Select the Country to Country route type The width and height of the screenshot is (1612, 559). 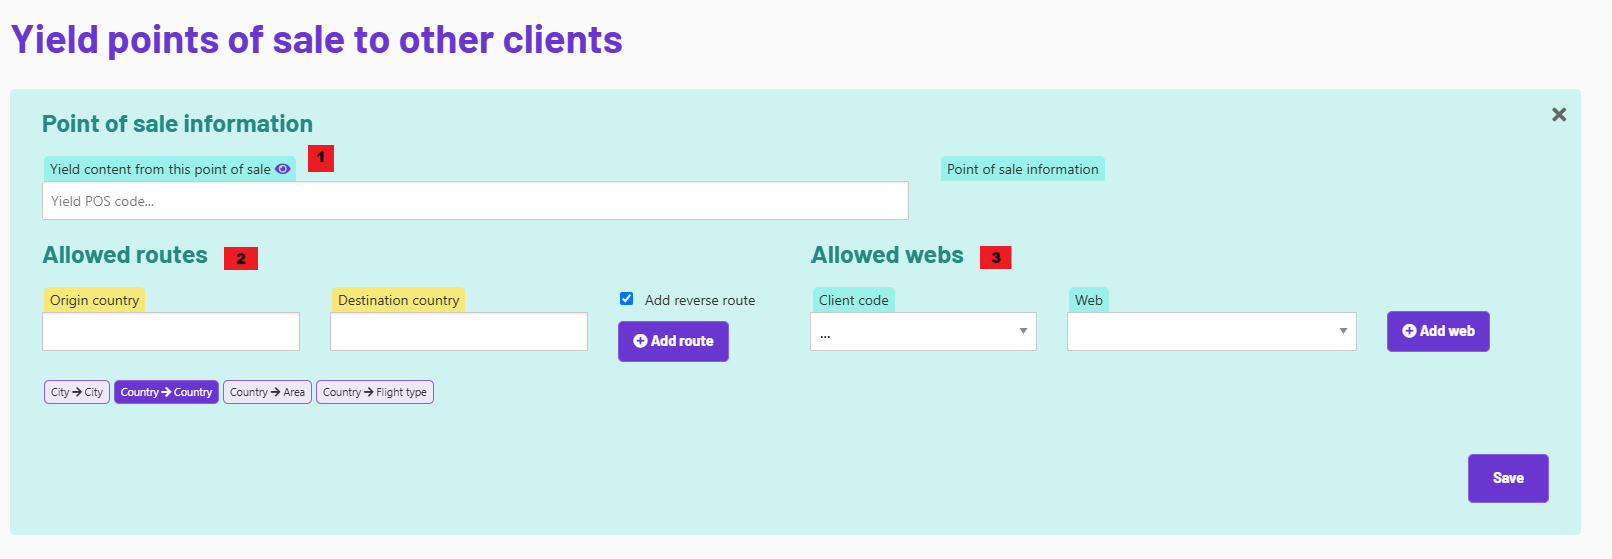[x=166, y=392]
